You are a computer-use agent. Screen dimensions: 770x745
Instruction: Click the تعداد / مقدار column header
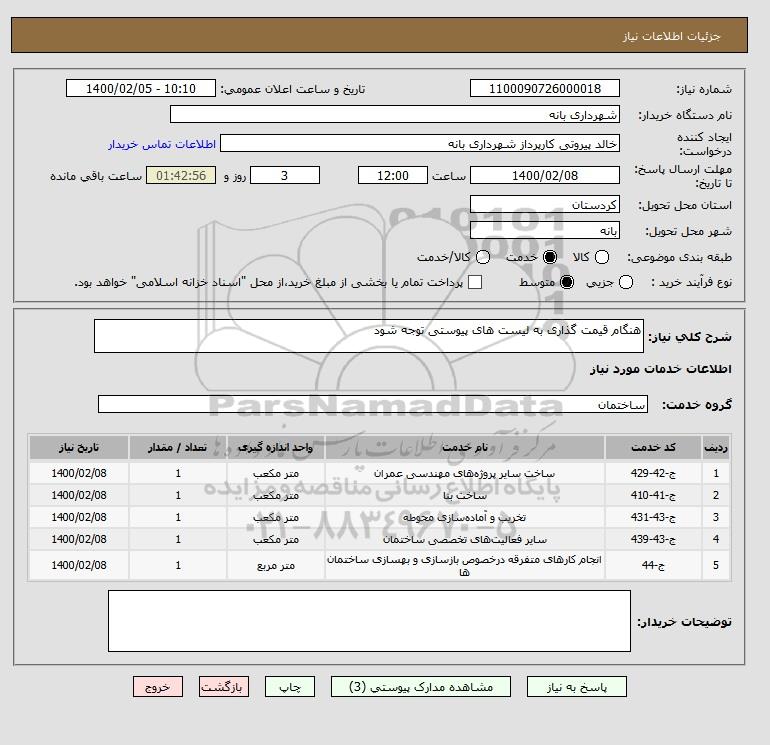coord(178,447)
